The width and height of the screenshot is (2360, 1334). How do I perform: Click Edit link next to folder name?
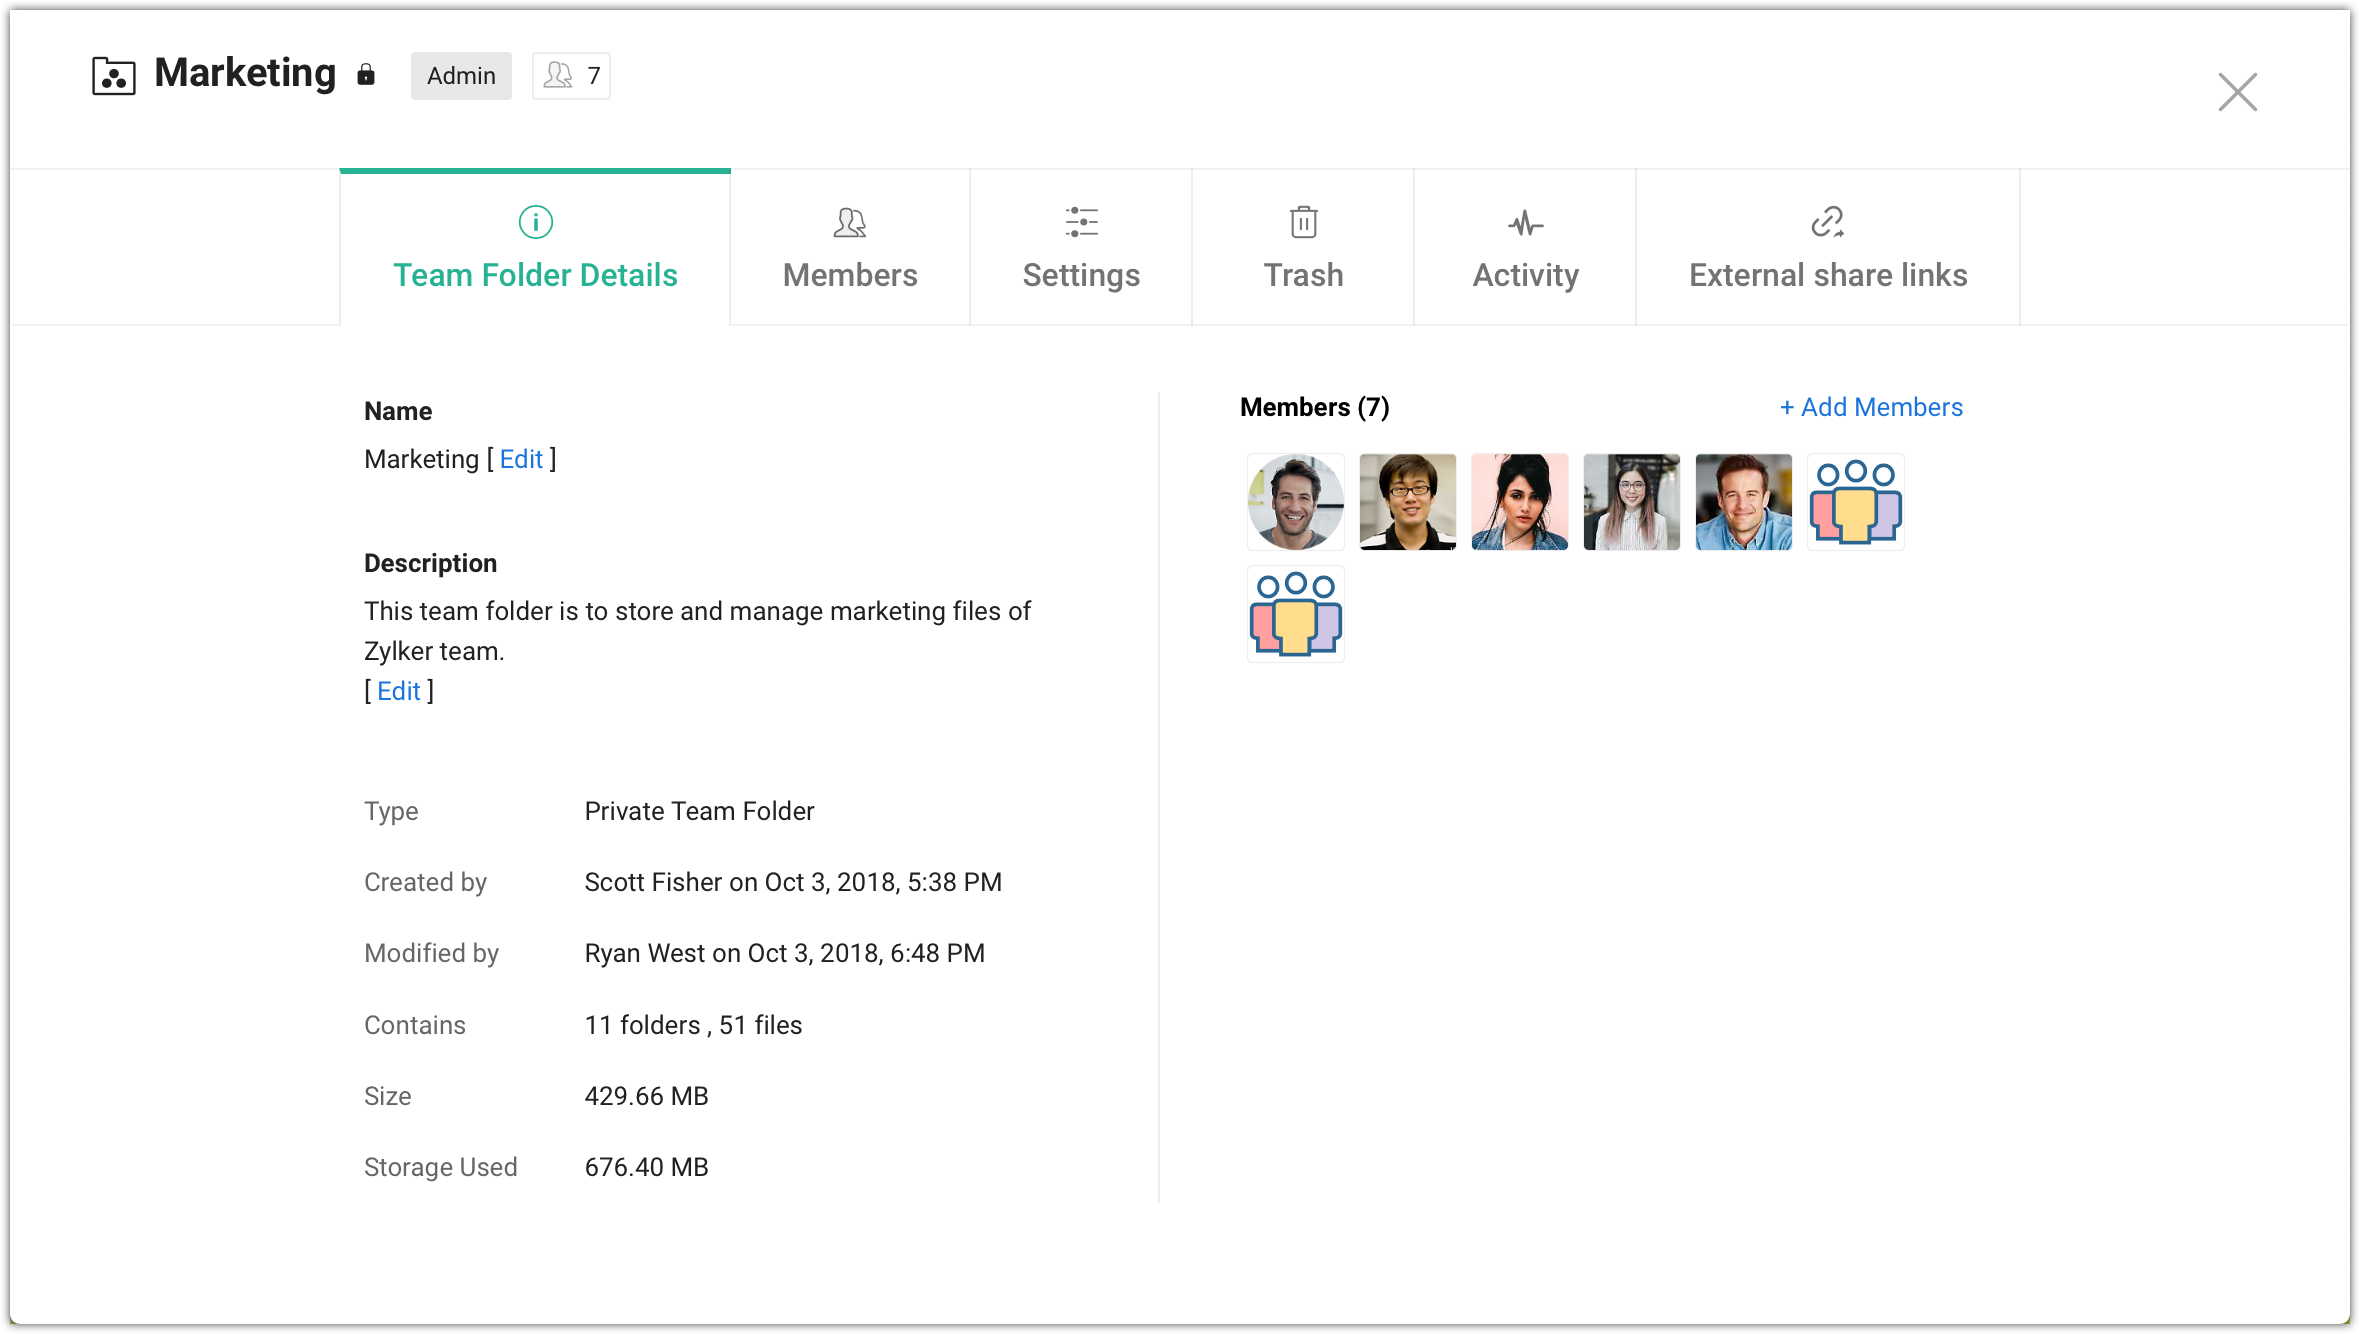pos(521,459)
